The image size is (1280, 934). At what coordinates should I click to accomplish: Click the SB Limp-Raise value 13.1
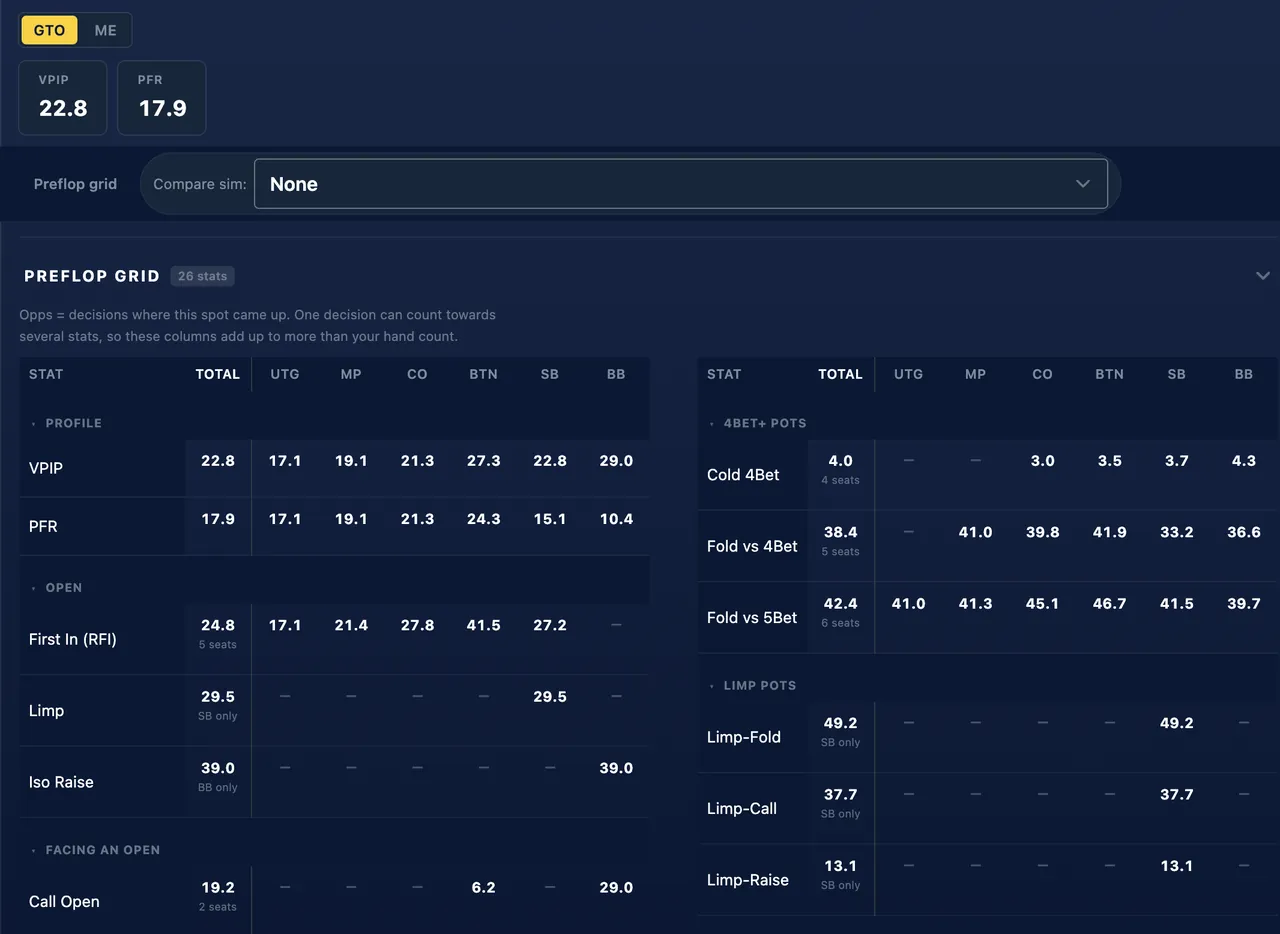point(1176,866)
